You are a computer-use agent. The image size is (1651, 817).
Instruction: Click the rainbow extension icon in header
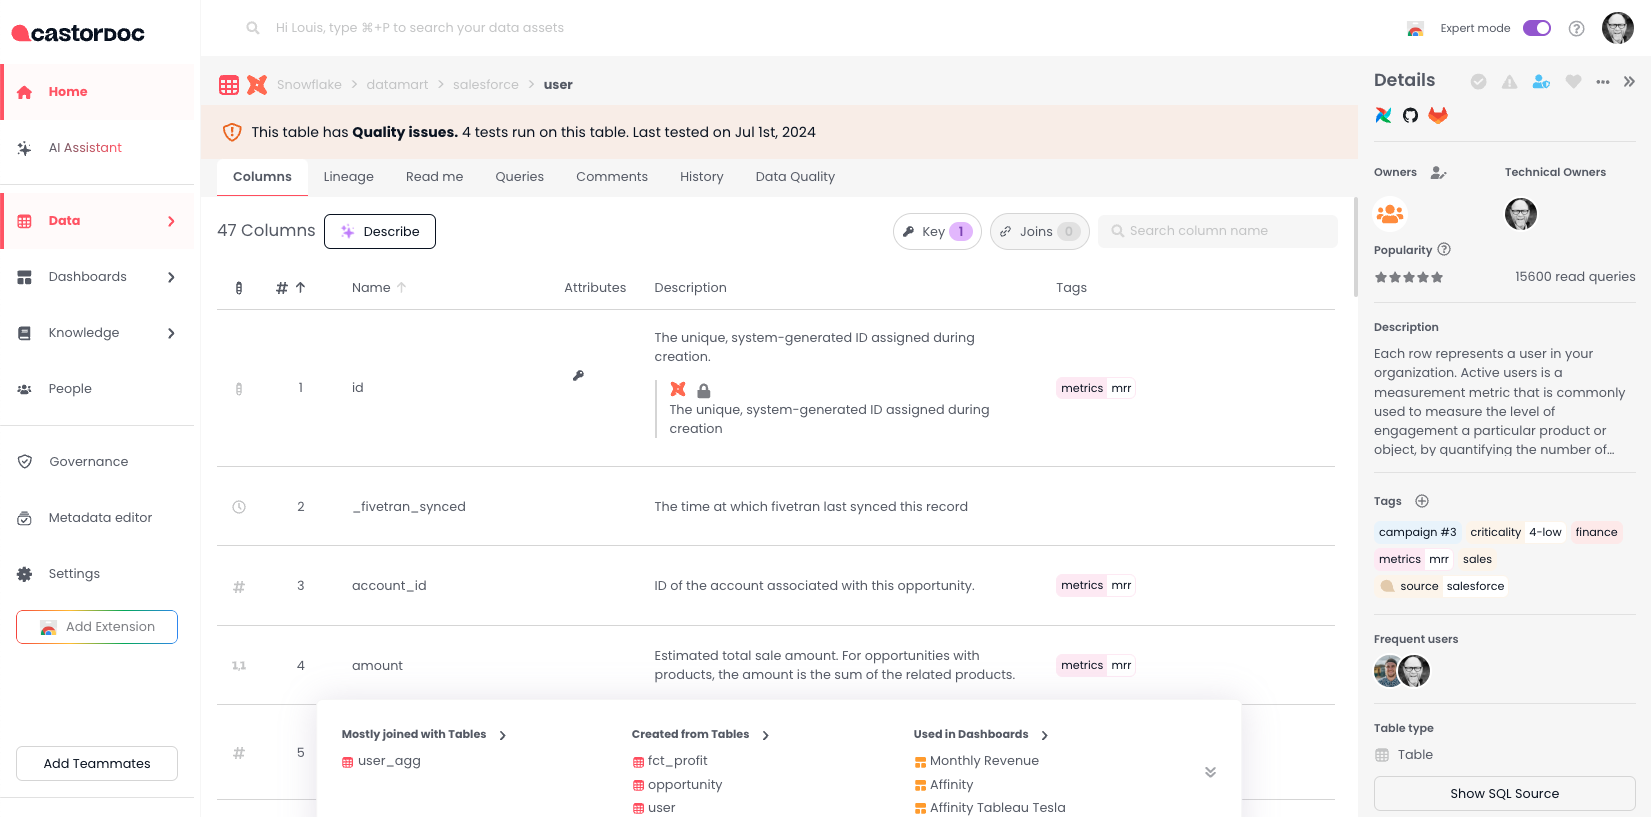pyautogui.click(x=1415, y=28)
